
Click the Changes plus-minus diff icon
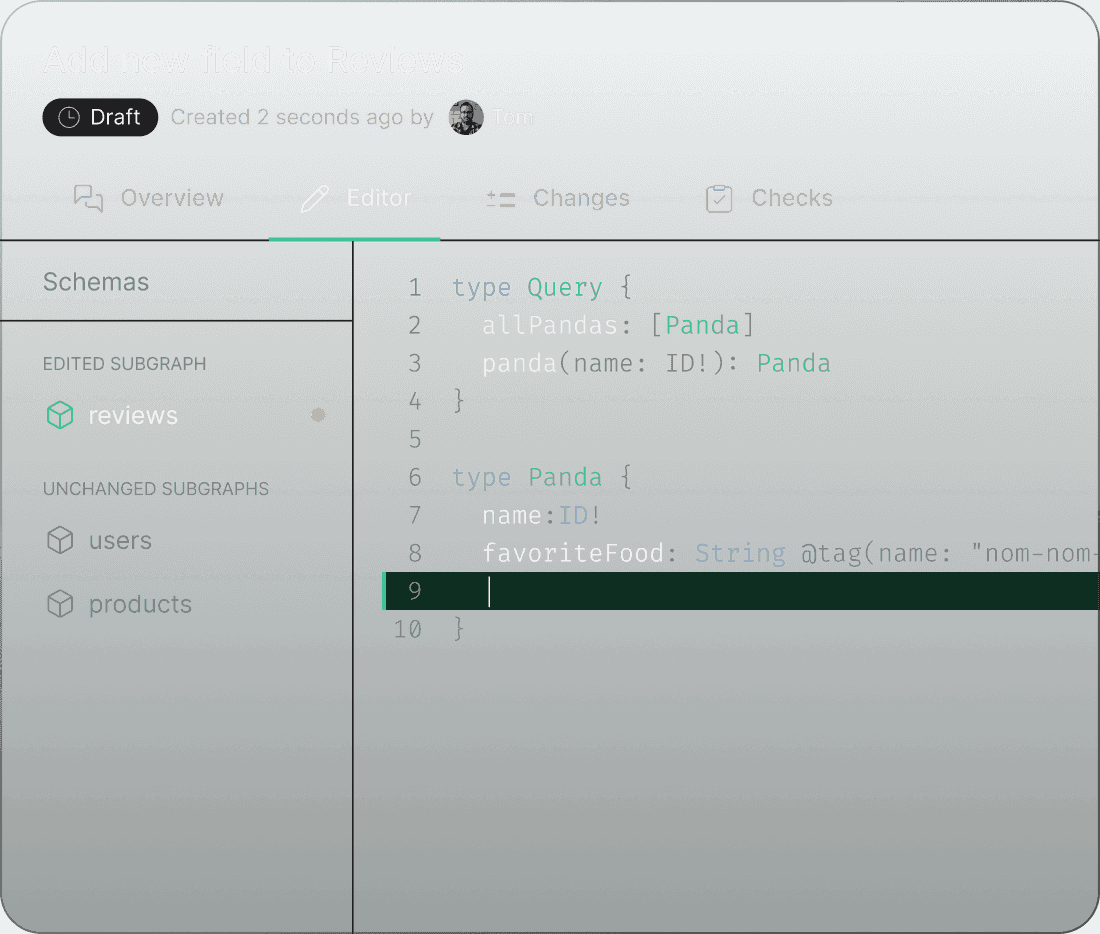point(500,198)
